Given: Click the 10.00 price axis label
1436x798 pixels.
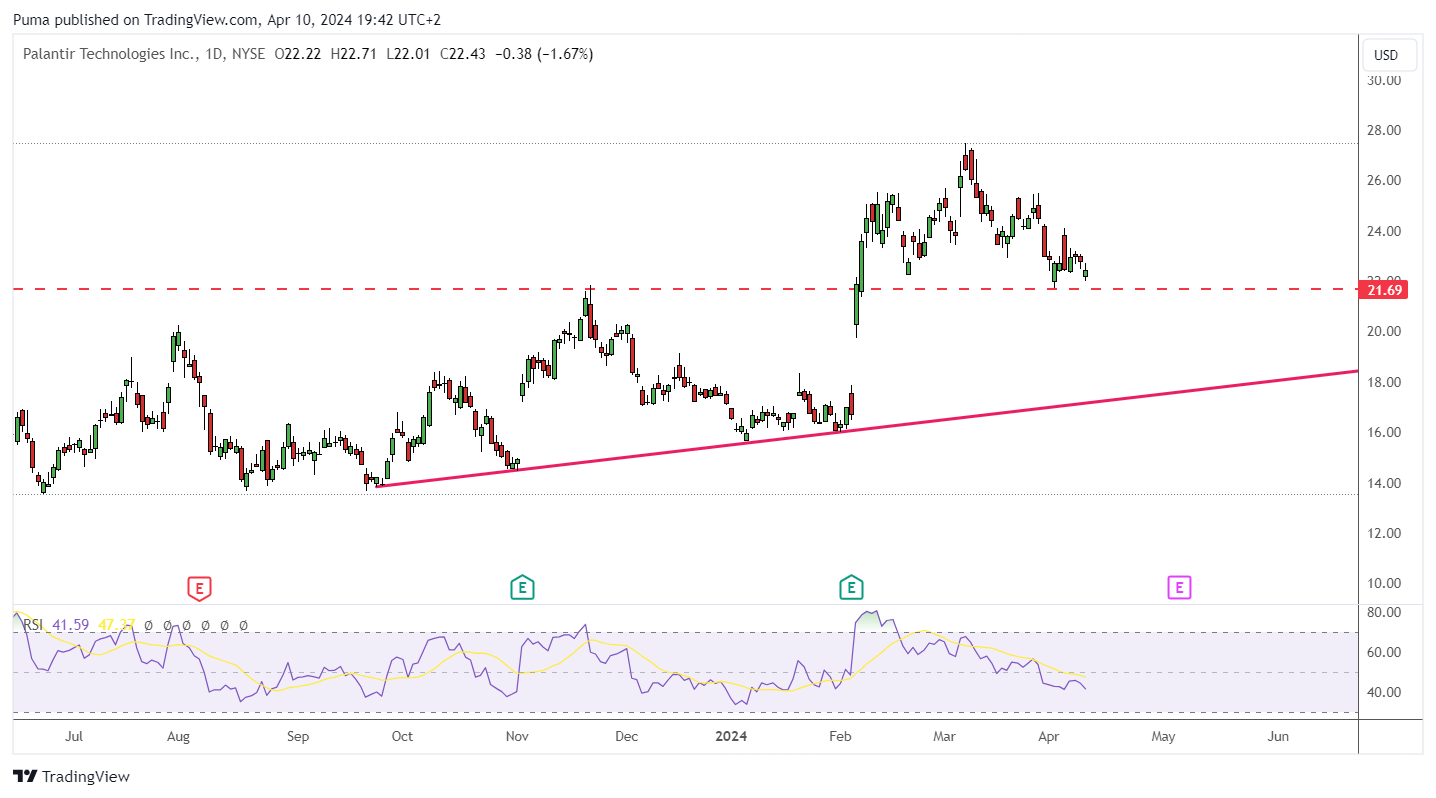Looking at the screenshot, I should click(1384, 584).
